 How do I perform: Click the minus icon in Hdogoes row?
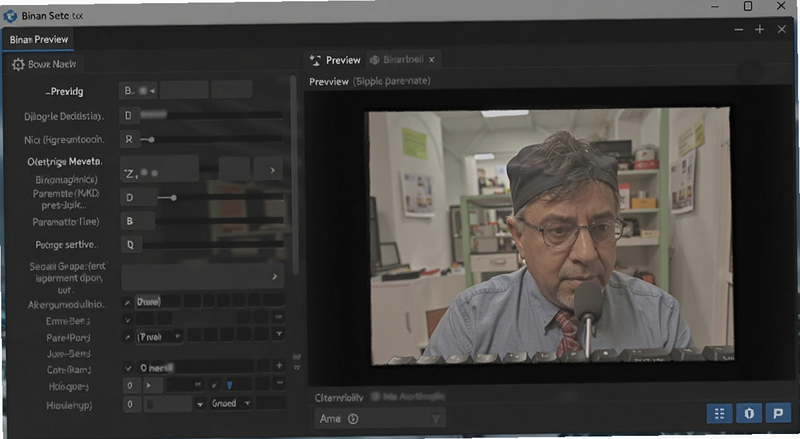[x=279, y=383]
